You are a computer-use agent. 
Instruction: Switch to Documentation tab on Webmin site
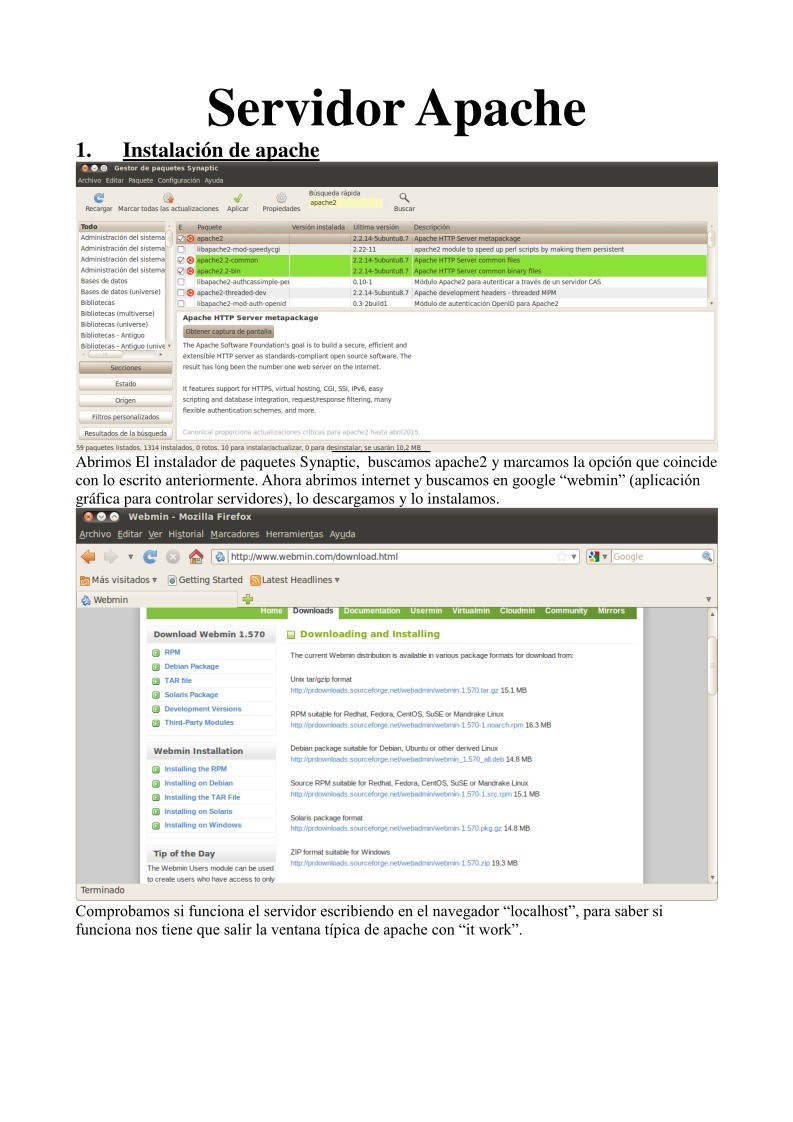(x=371, y=611)
